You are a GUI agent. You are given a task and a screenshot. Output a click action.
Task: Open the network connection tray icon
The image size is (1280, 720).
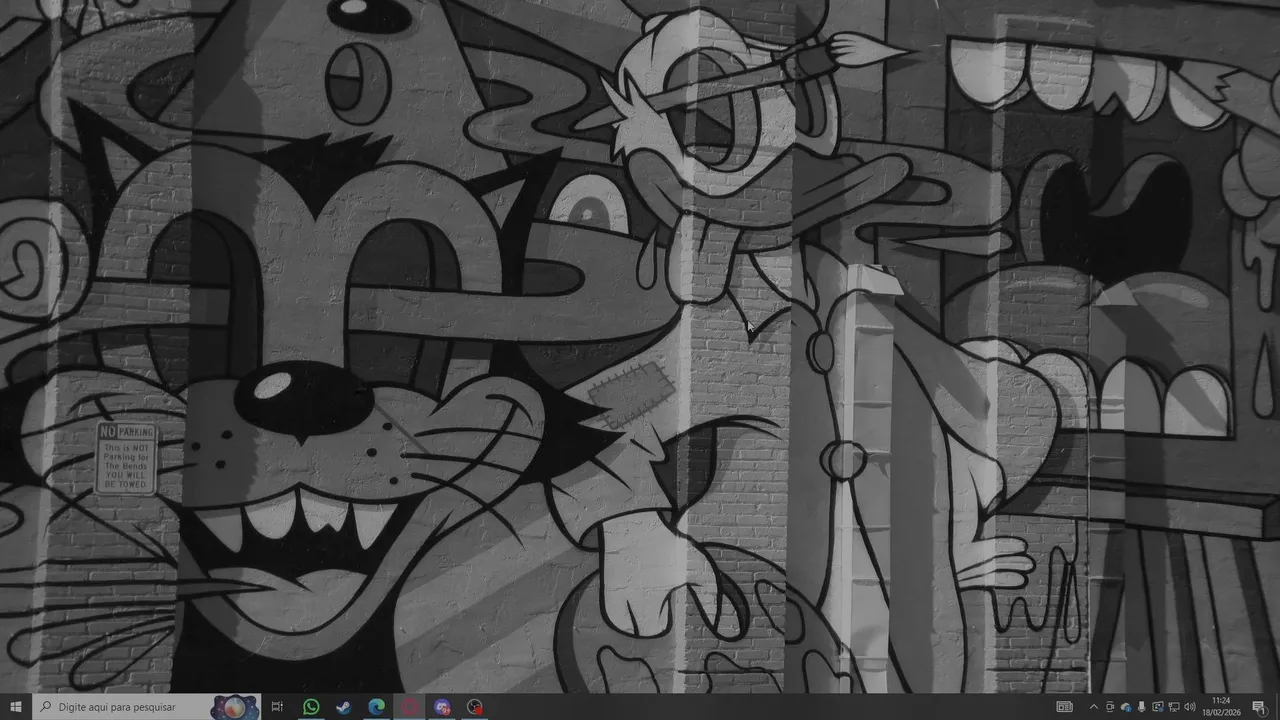click(1174, 707)
